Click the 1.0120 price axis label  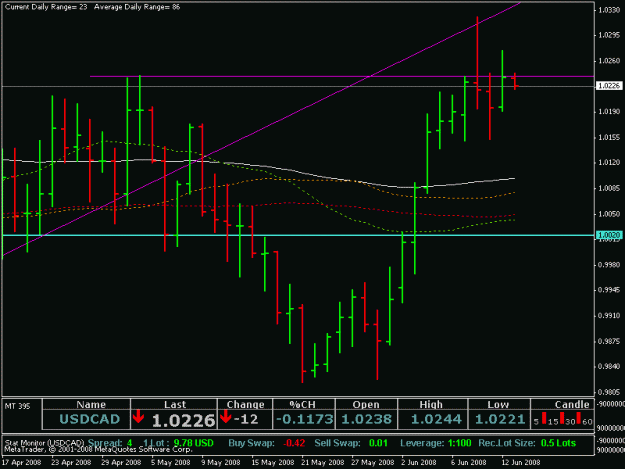click(610, 163)
